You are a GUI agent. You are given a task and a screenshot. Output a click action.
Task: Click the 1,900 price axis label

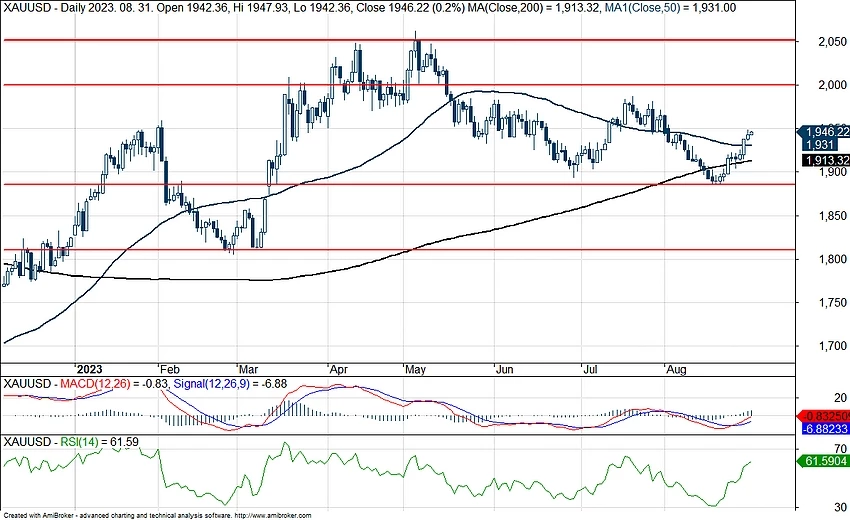[832, 172]
